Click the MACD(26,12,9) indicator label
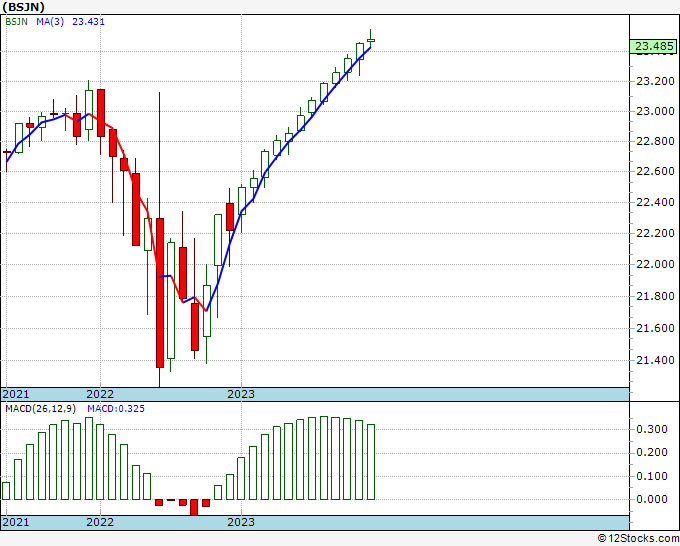Screen dimensions: 680x546 41,409
